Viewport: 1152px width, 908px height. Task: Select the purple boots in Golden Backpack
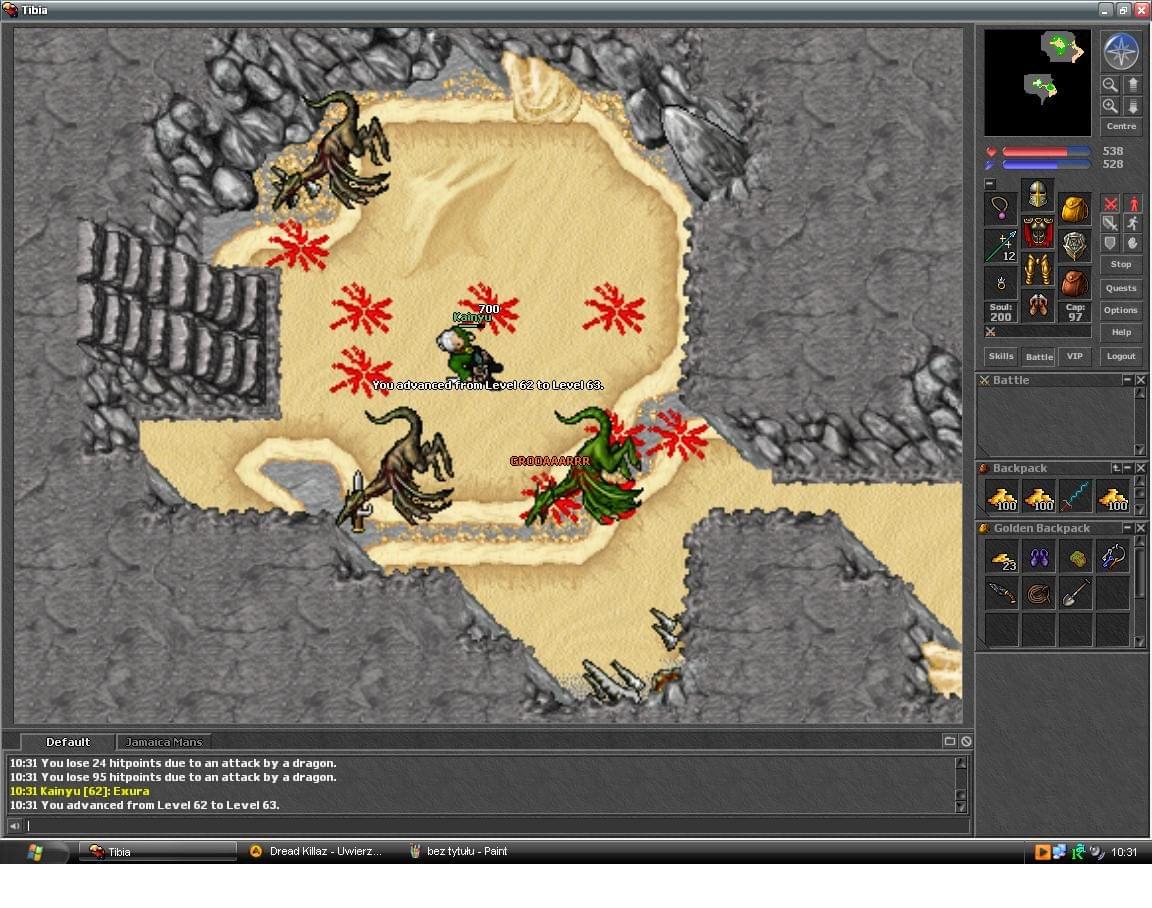coord(1039,558)
